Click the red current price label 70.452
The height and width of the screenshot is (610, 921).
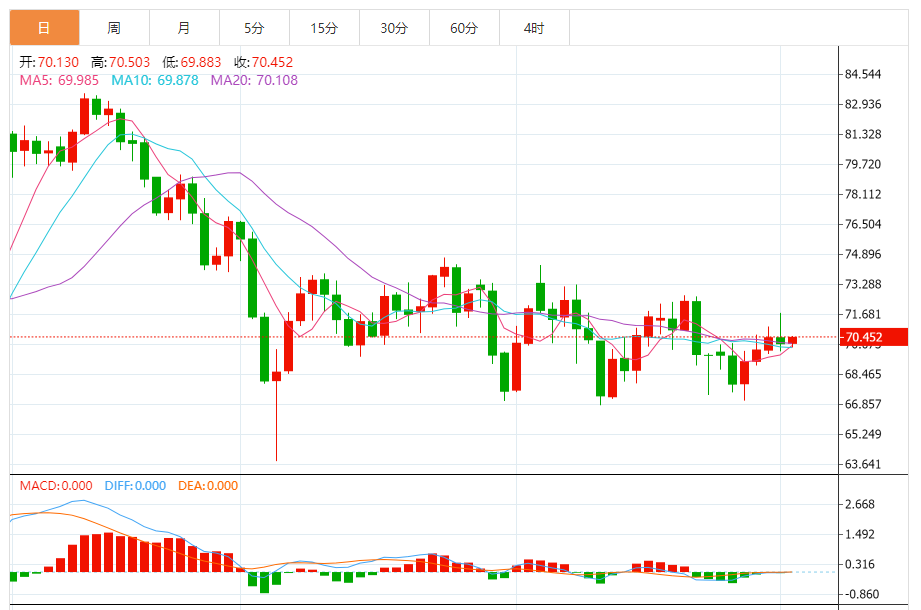tap(873, 337)
